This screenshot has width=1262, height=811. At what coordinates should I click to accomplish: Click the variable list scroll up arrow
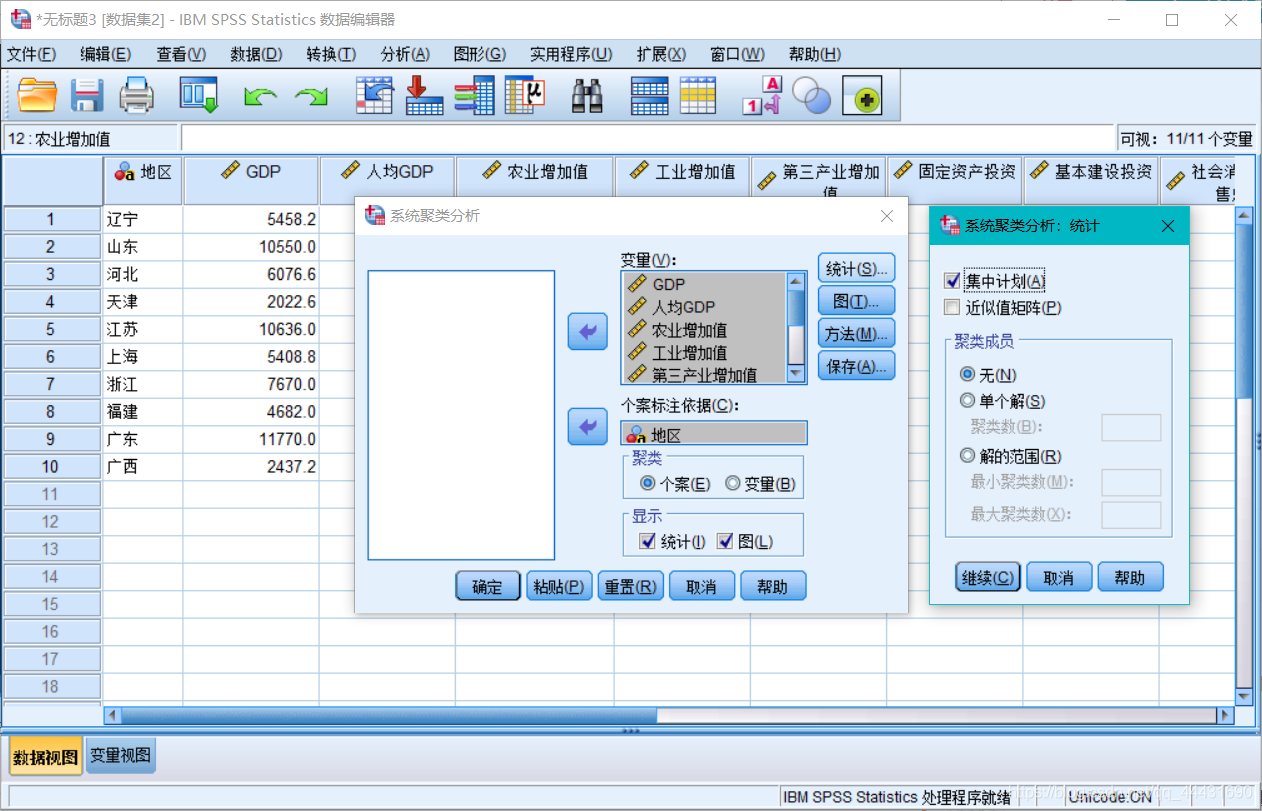[797, 282]
